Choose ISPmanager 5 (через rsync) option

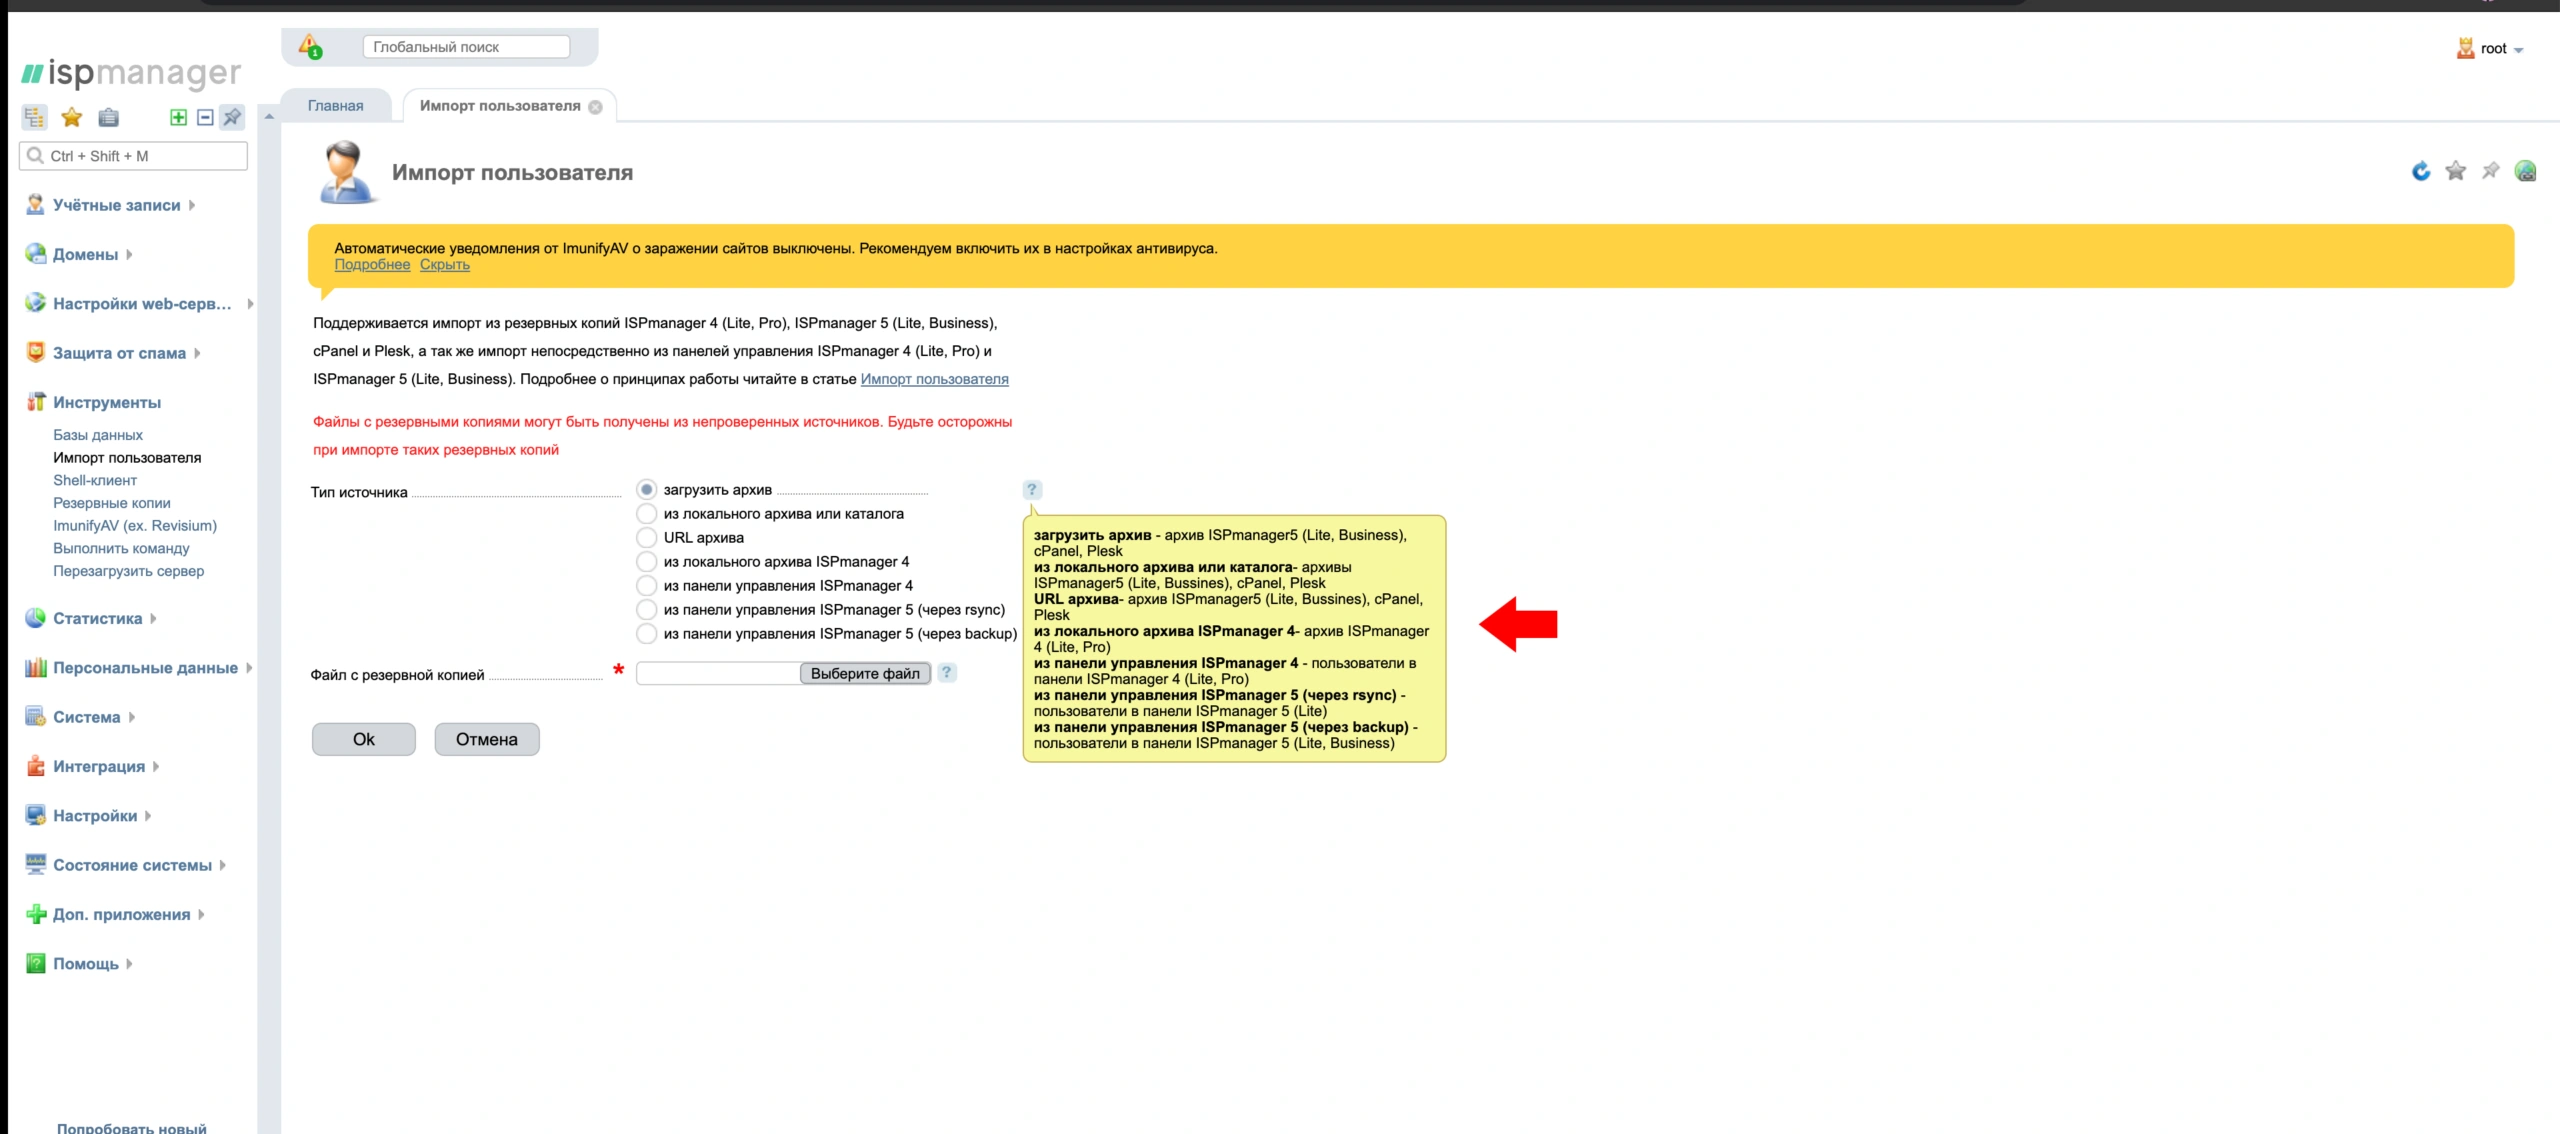pos(646,610)
